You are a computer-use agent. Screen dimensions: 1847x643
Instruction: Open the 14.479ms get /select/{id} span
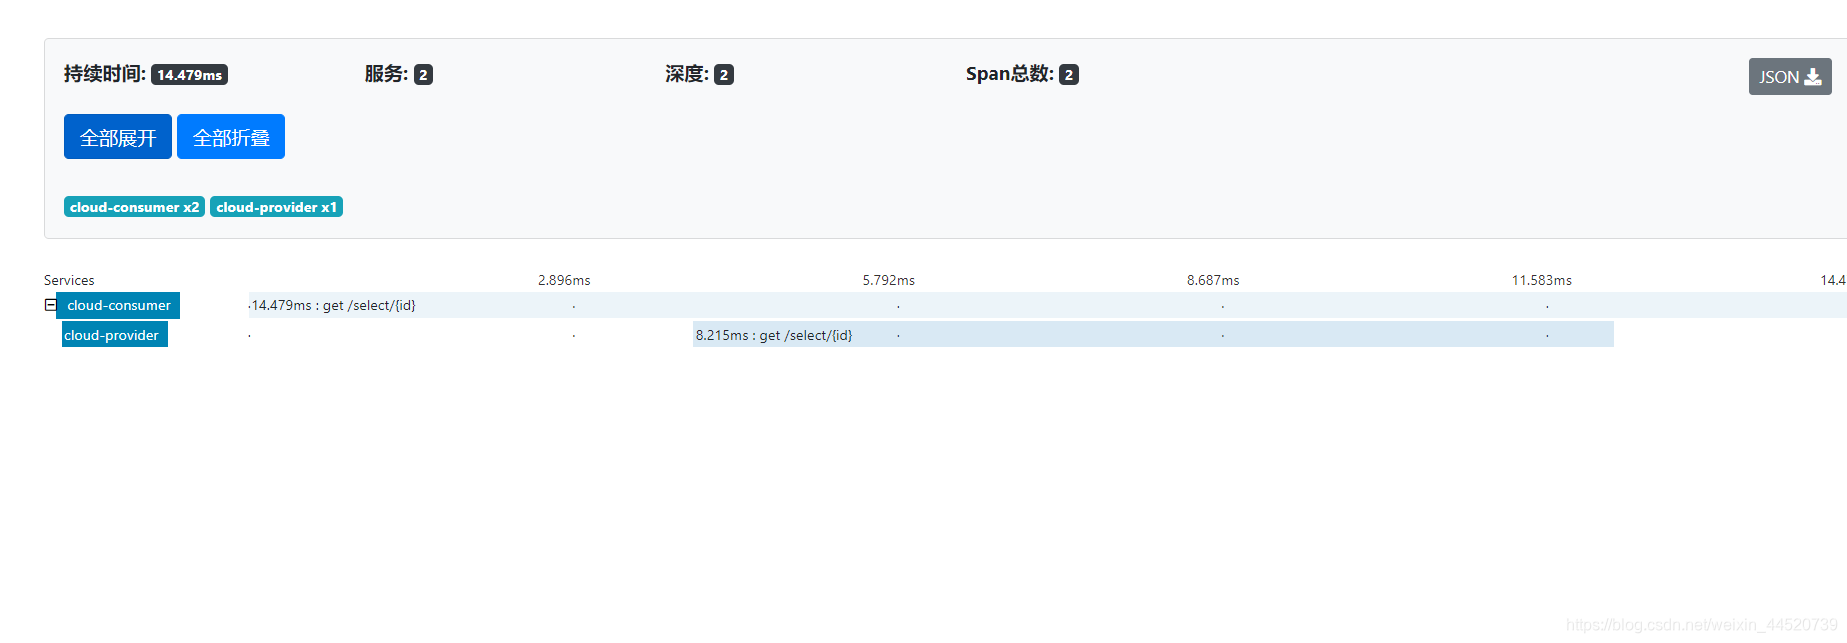[x=1047, y=305]
